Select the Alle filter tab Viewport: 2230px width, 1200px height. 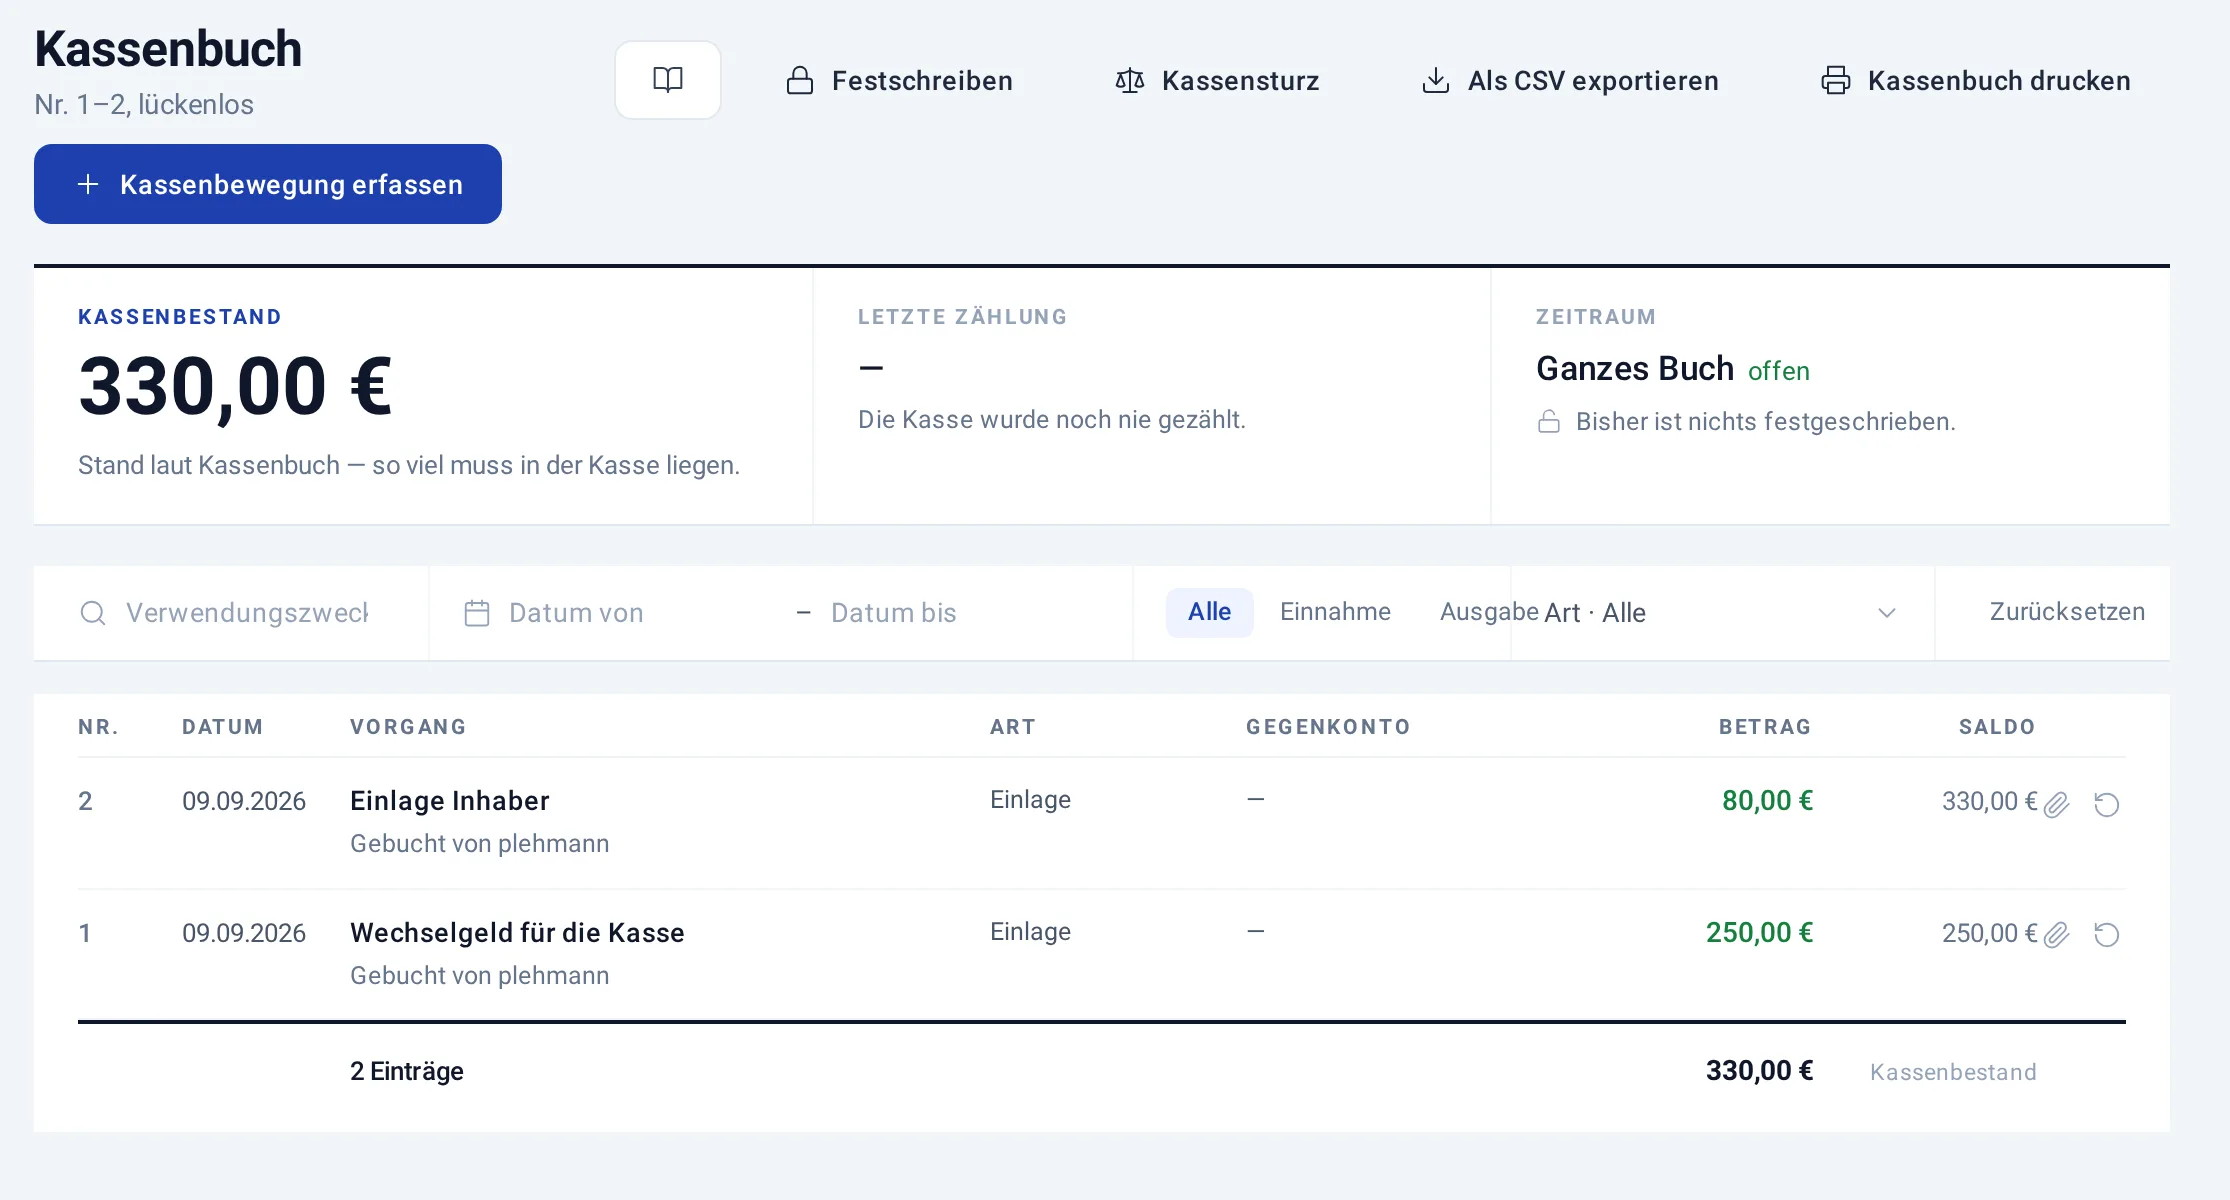tap(1209, 612)
